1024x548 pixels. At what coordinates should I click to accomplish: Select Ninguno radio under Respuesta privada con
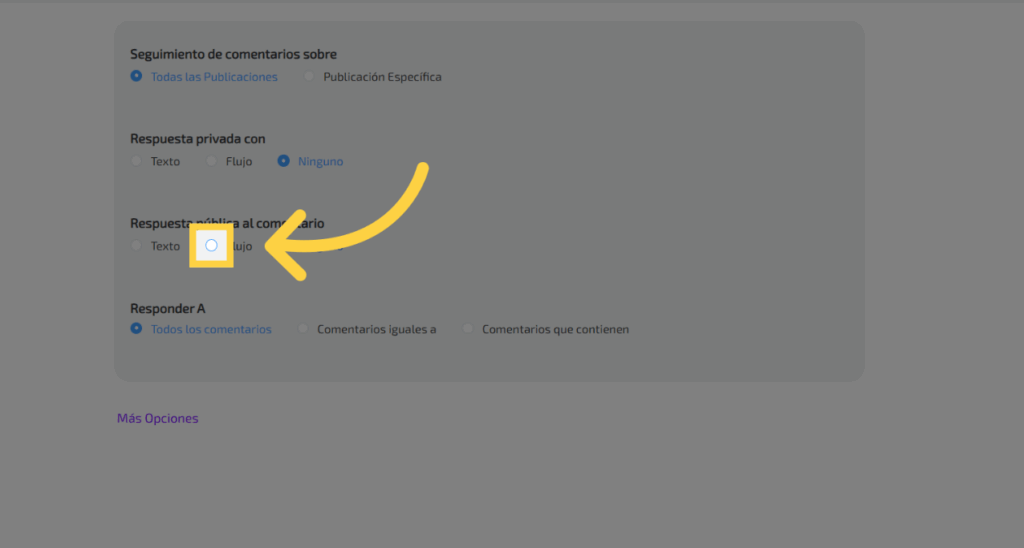[x=284, y=161]
